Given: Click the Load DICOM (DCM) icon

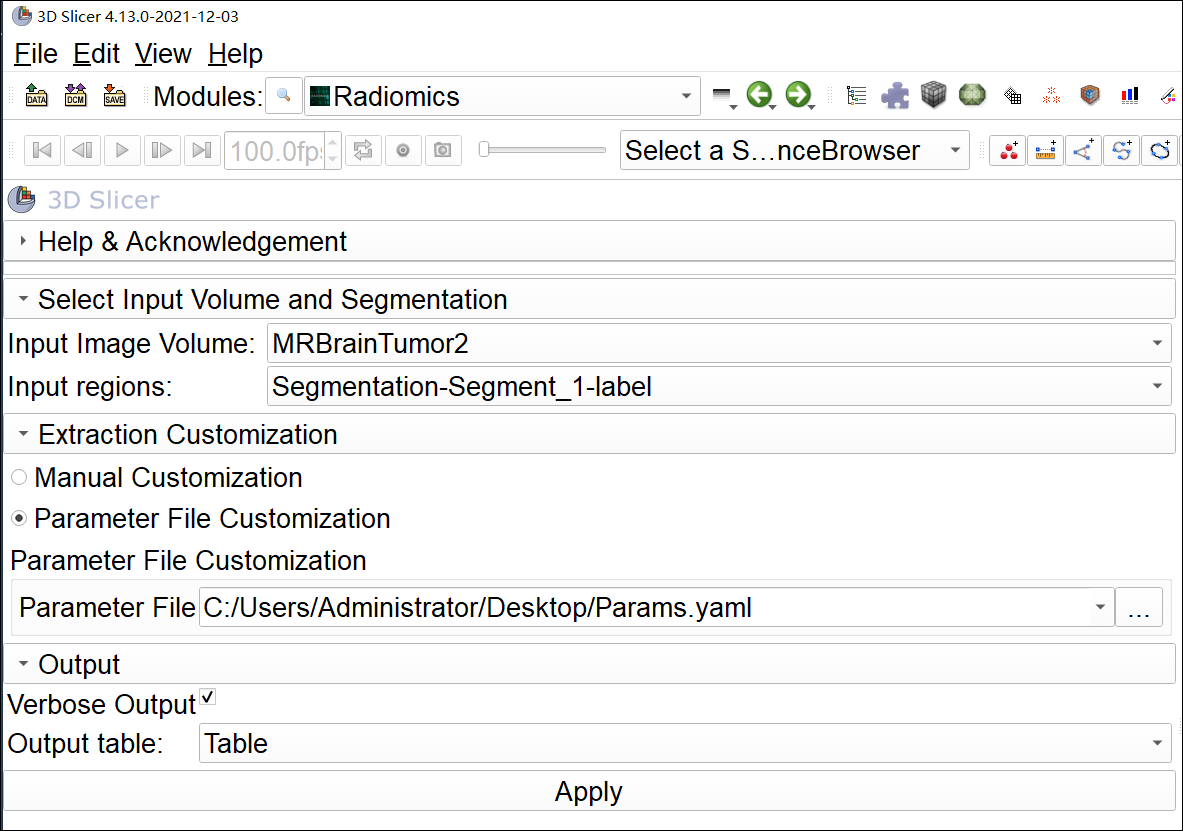Looking at the screenshot, I should (75, 96).
